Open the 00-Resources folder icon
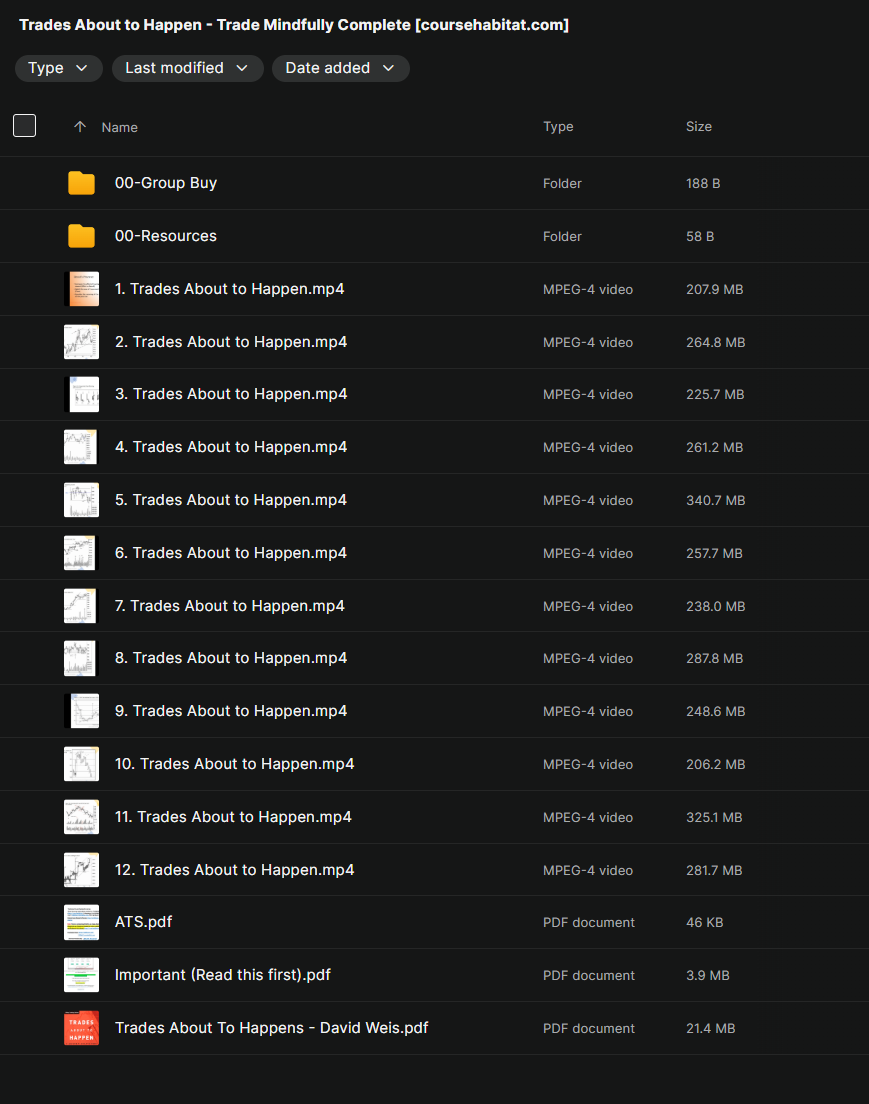869x1104 pixels. (x=81, y=236)
